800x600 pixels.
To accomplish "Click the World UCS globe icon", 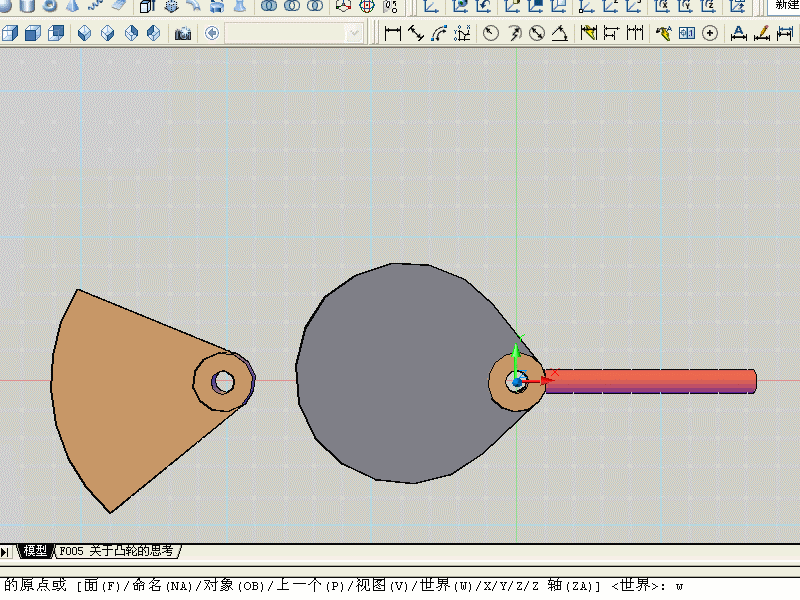I will point(460,6).
